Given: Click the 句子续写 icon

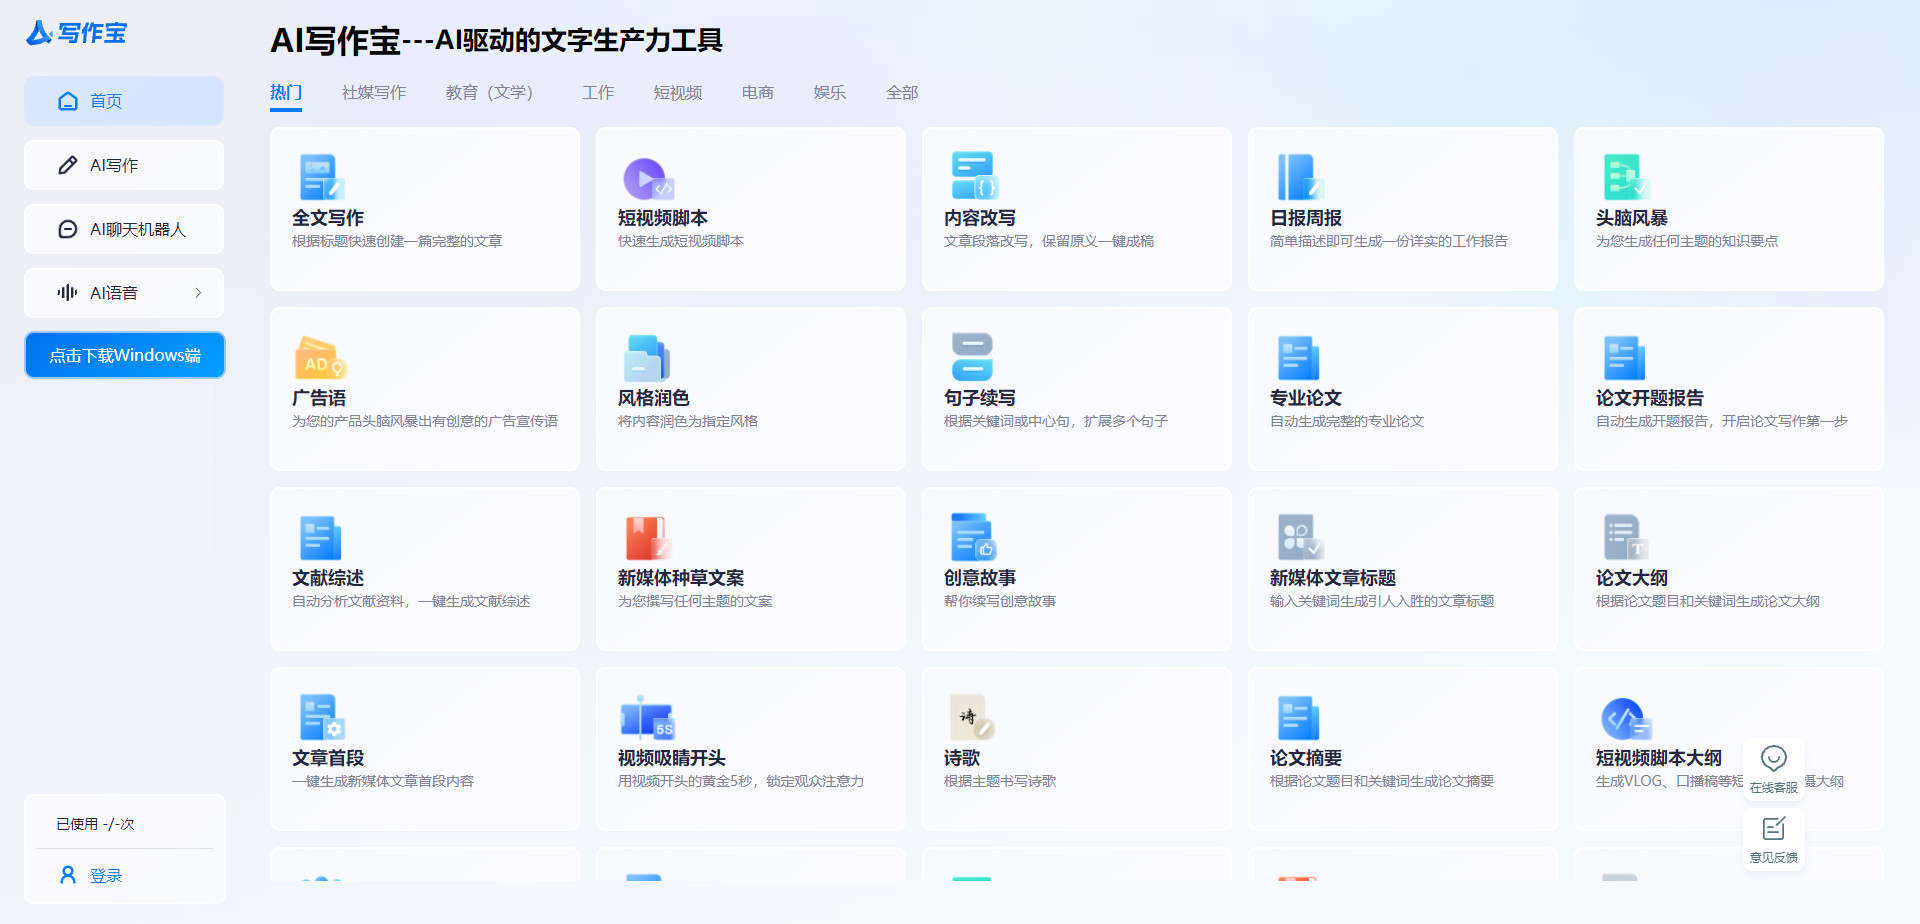Looking at the screenshot, I should (x=972, y=357).
